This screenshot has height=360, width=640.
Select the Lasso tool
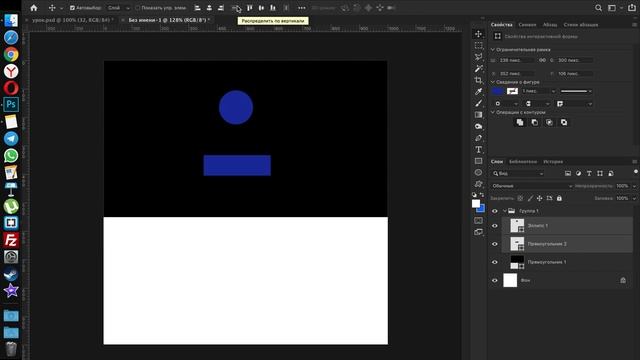pyautogui.click(x=478, y=57)
